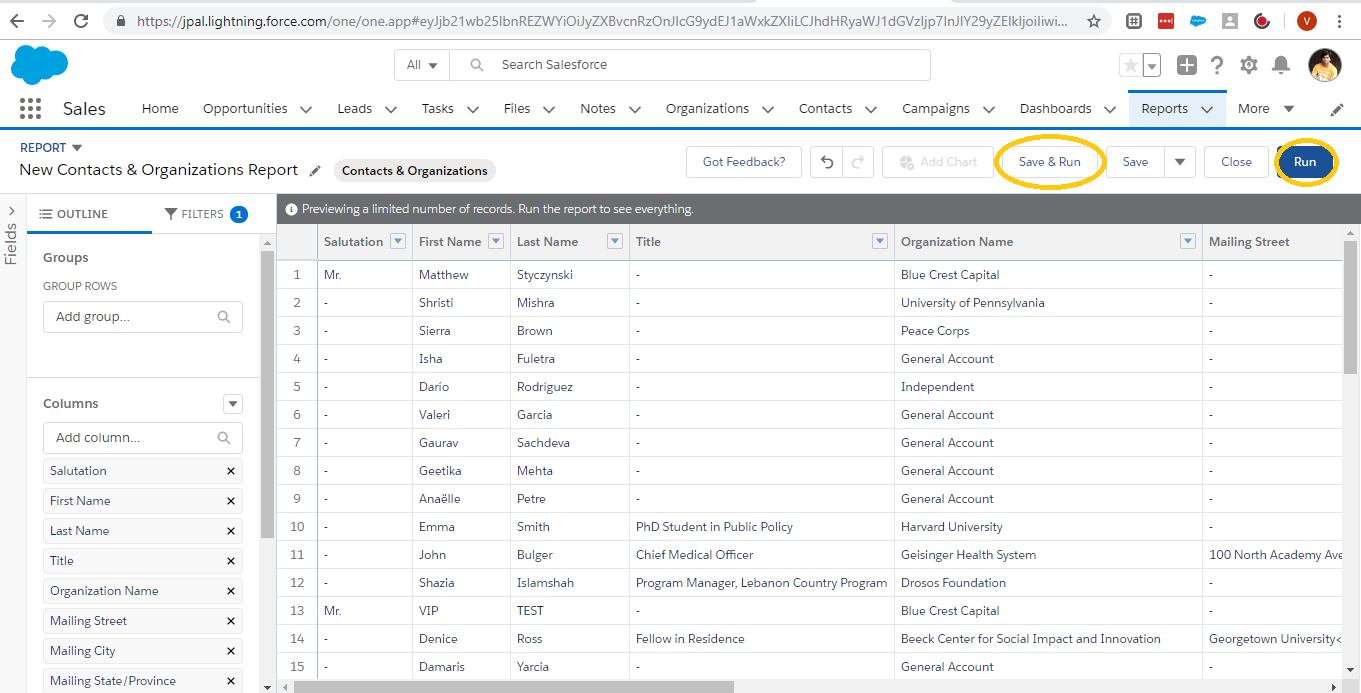
Task: Switch to the Outline tab
Action: point(73,214)
